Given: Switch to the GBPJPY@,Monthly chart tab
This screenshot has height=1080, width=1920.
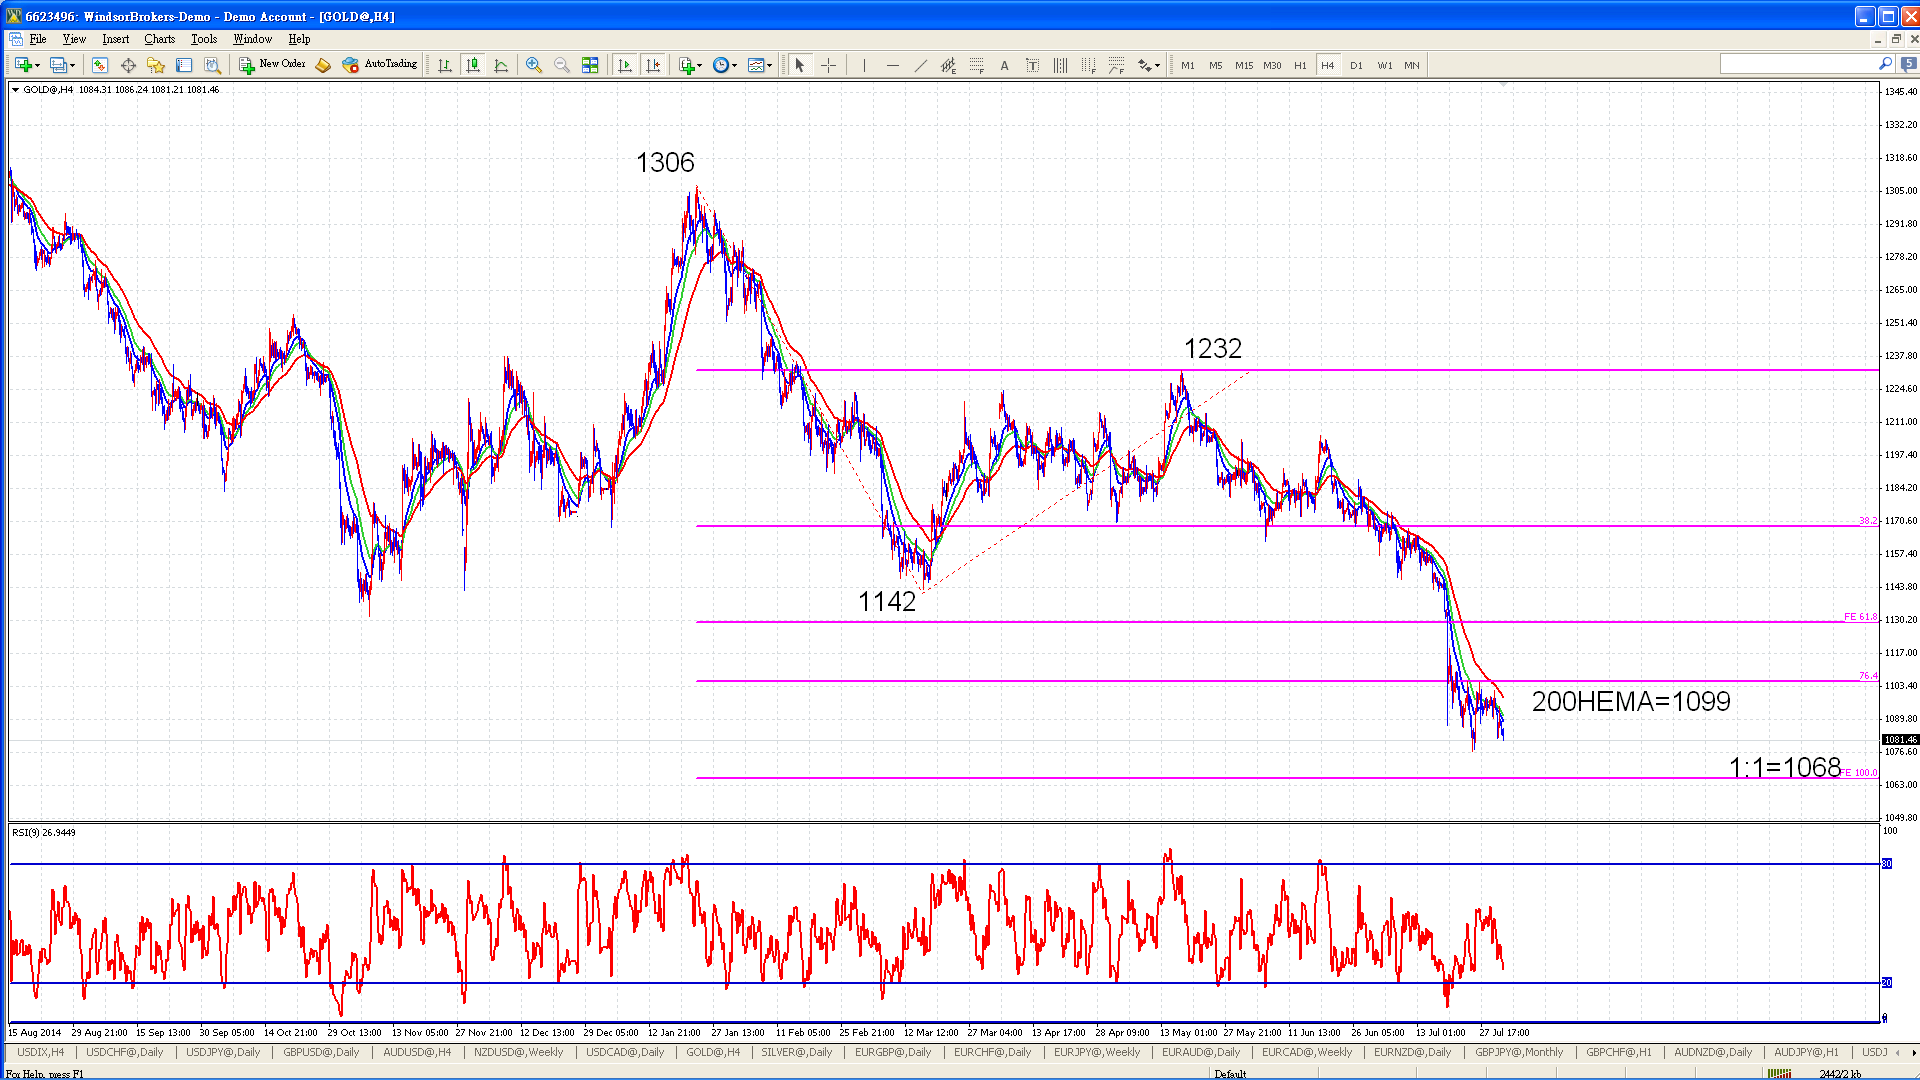Looking at the screenshot, I should pyautogui.click(x=1519, y=1052).
